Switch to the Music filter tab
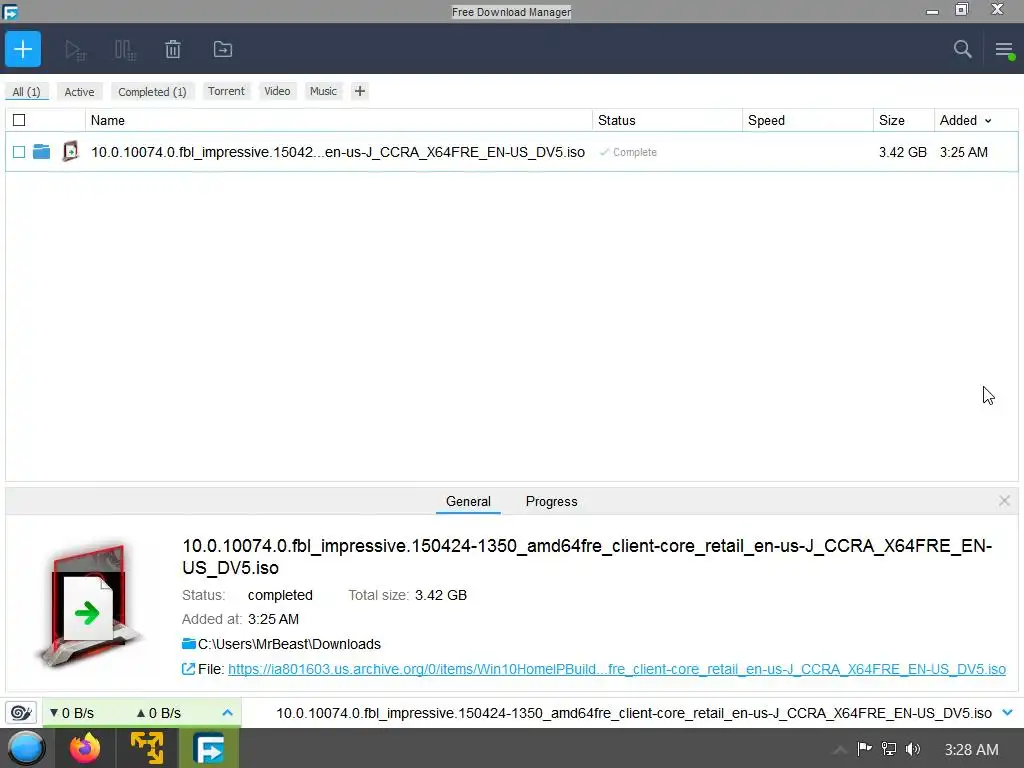 323,91
